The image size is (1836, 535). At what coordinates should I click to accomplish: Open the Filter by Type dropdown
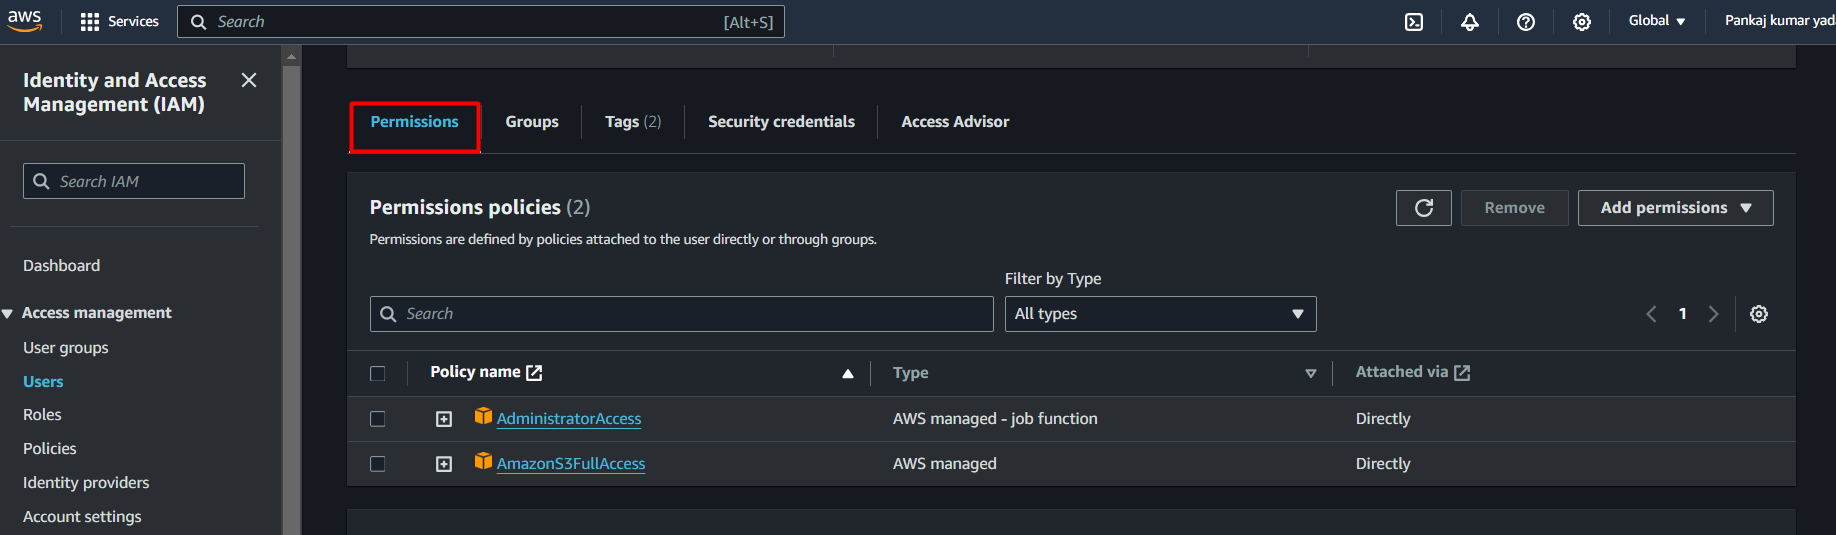1160,314
